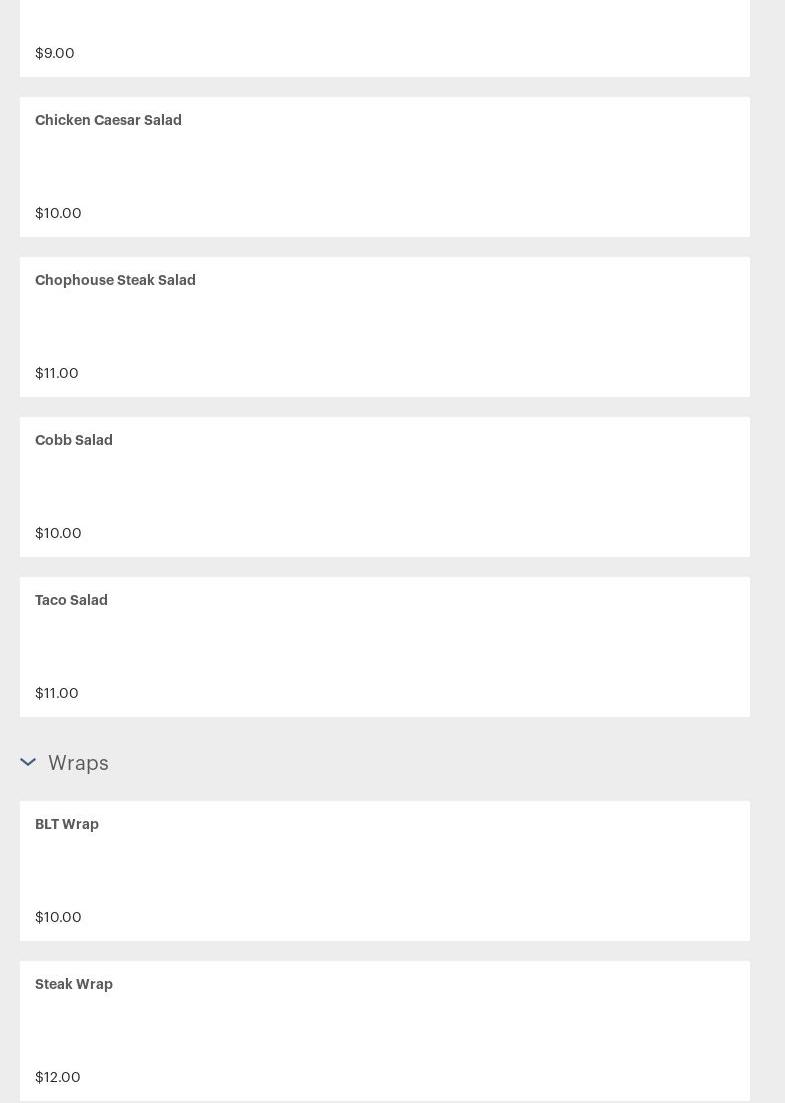This screenshot has width=785, height=1103.
Task: Click the BLT Wrap $10.00 price
Action: [58, 917]
